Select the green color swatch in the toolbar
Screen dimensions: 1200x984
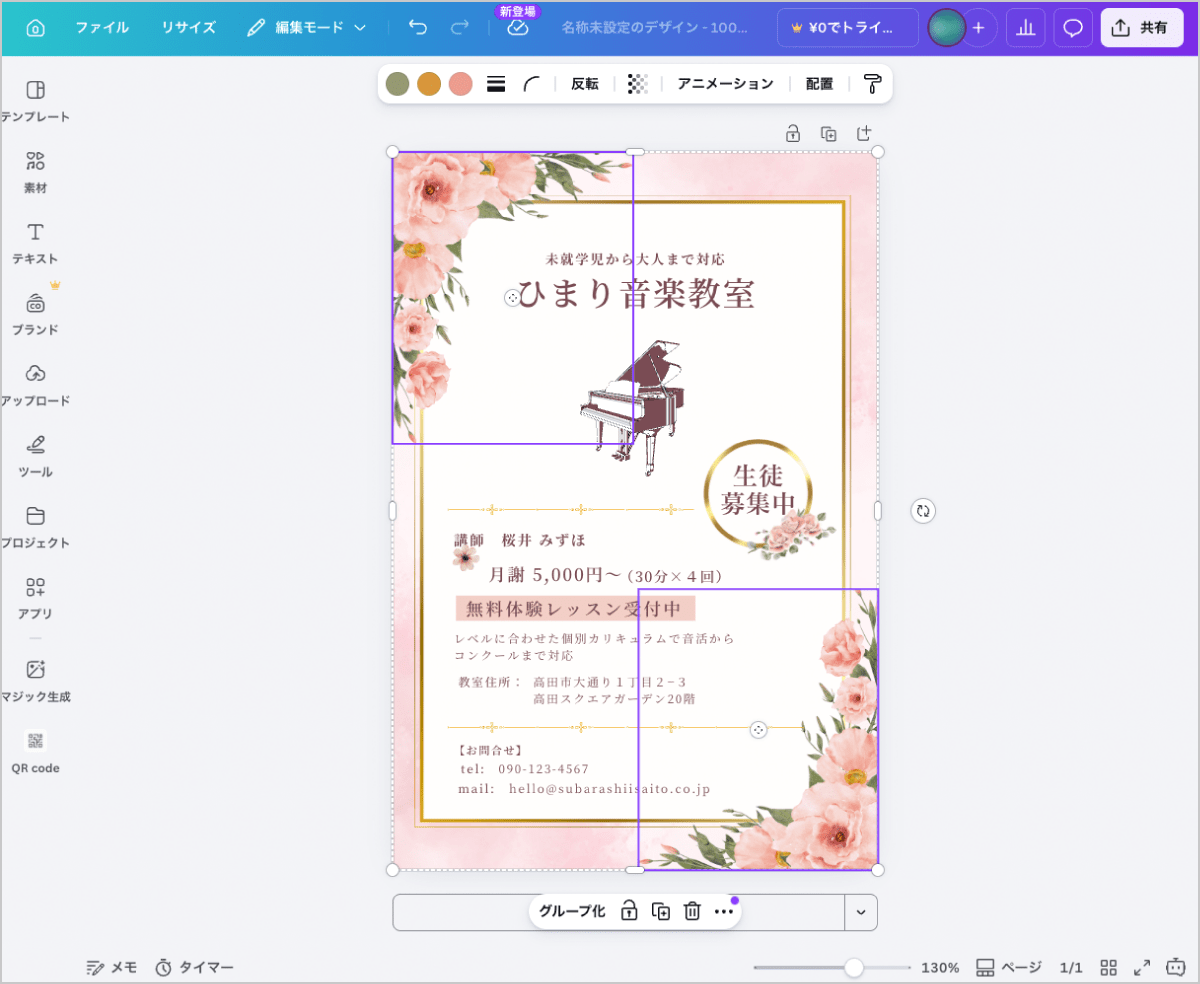click(x=396, y=84)
